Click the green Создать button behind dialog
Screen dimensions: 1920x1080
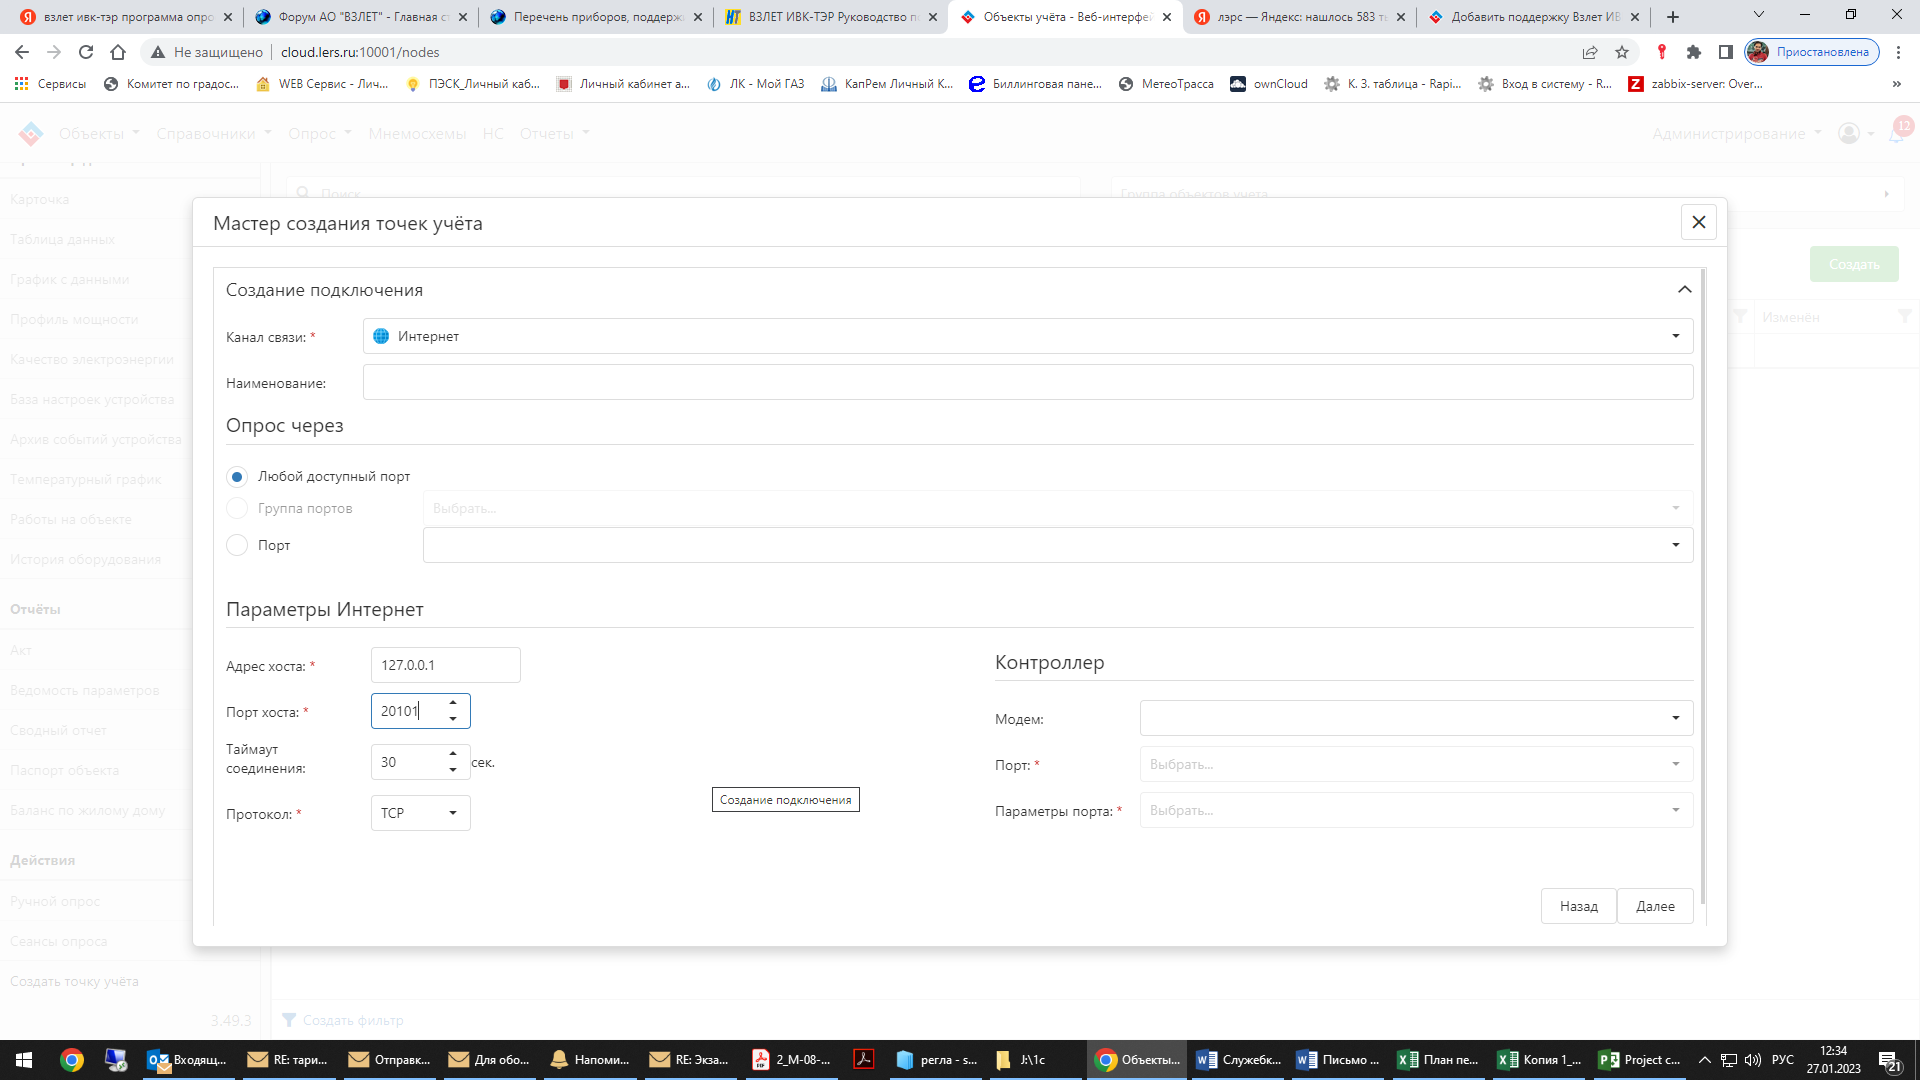1854,264
